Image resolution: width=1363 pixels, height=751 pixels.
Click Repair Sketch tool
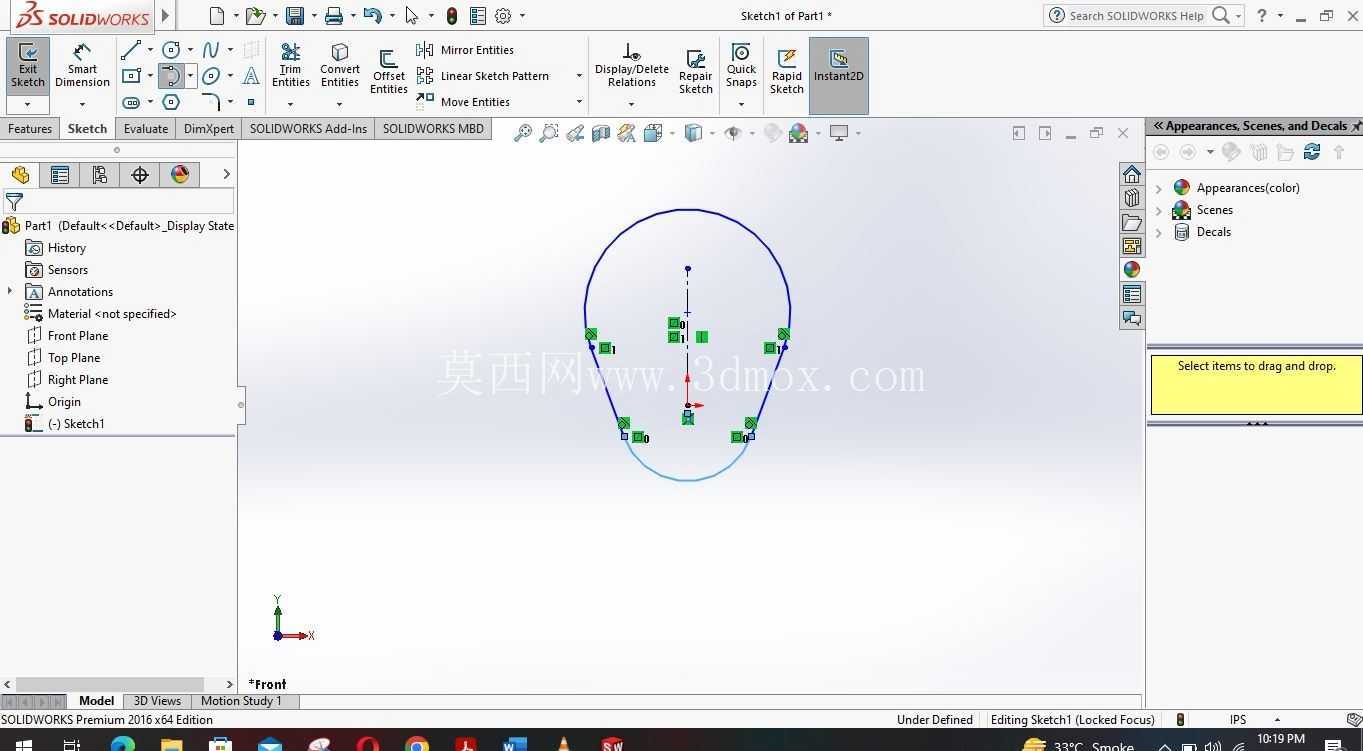(695, 70)
